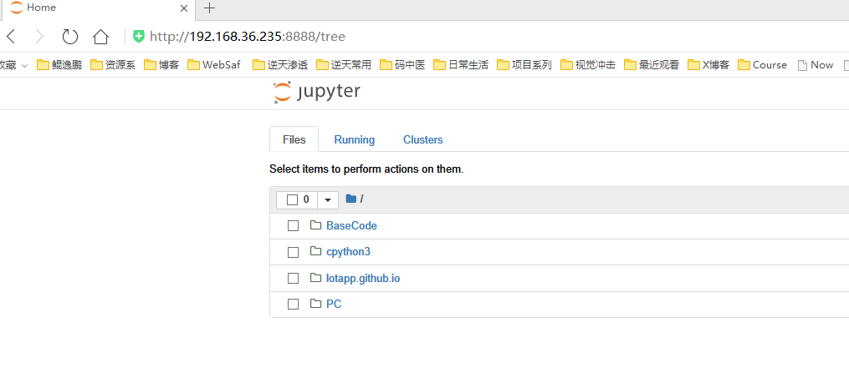The image size is (849, 388).
Task: Open the cpython3 folder link
Action: tap(348, 252)
